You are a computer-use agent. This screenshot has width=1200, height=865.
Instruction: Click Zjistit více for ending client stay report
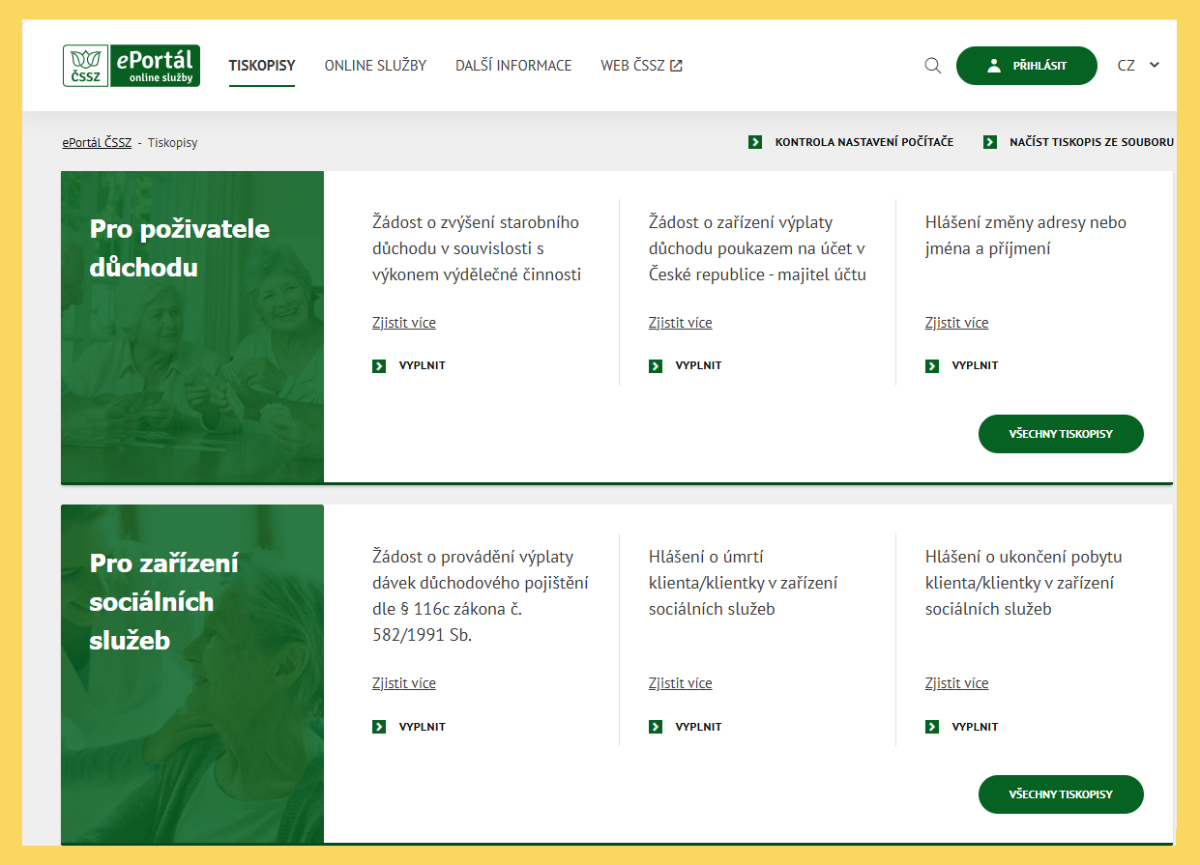pos(956,684)
